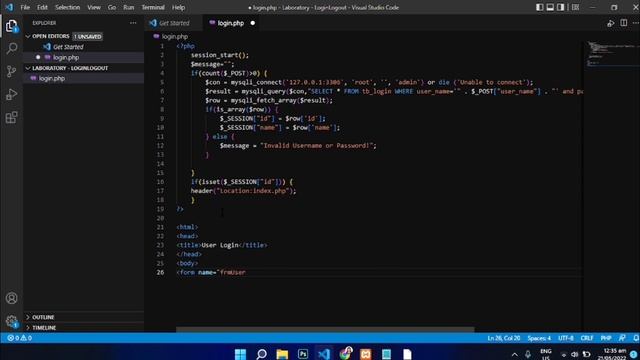Open Chrome from taskbar
Screen dimensions: 640x360
pos(345,353)
